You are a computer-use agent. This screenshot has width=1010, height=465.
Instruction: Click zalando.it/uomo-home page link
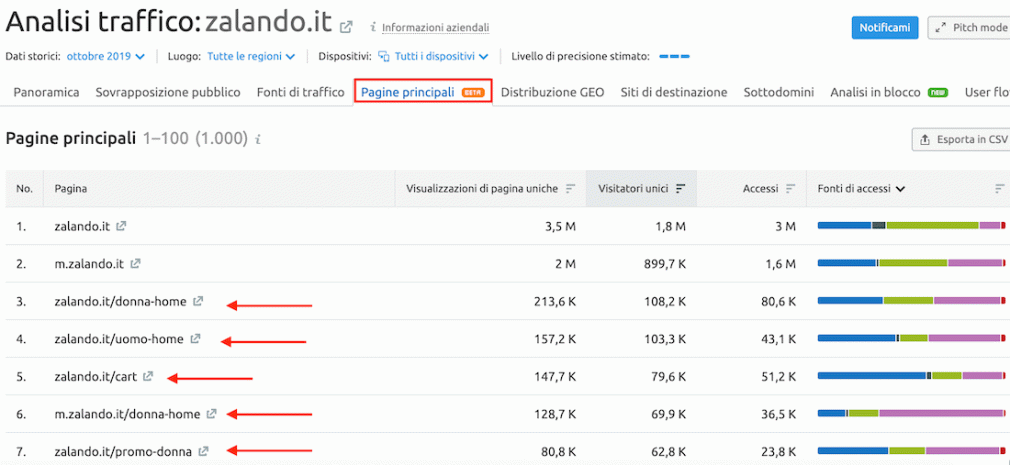[x=119, y=338]
